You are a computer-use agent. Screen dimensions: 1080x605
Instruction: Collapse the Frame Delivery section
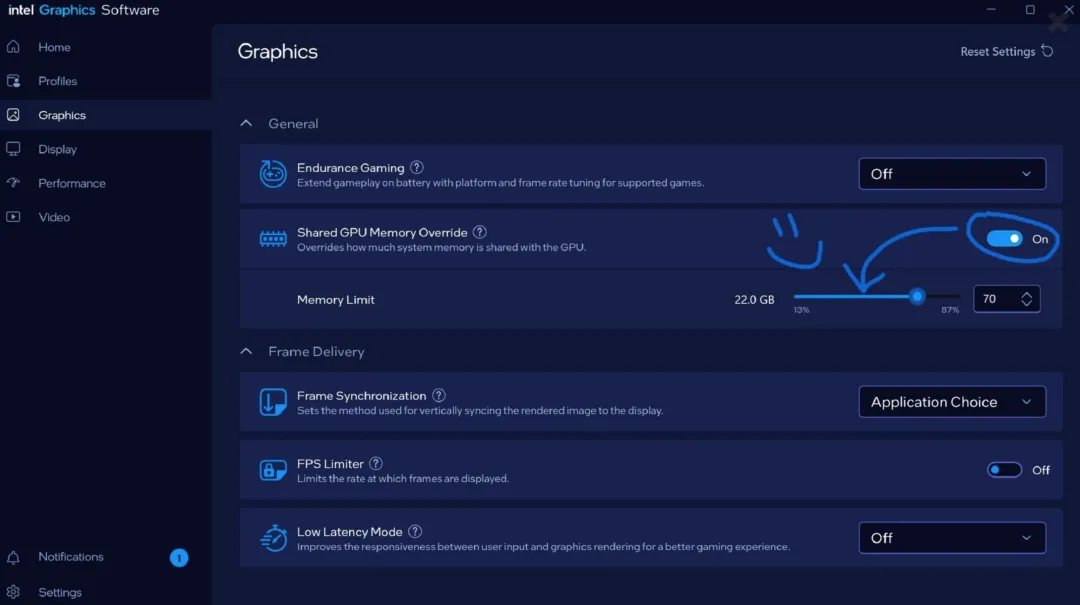coord(246,352)
